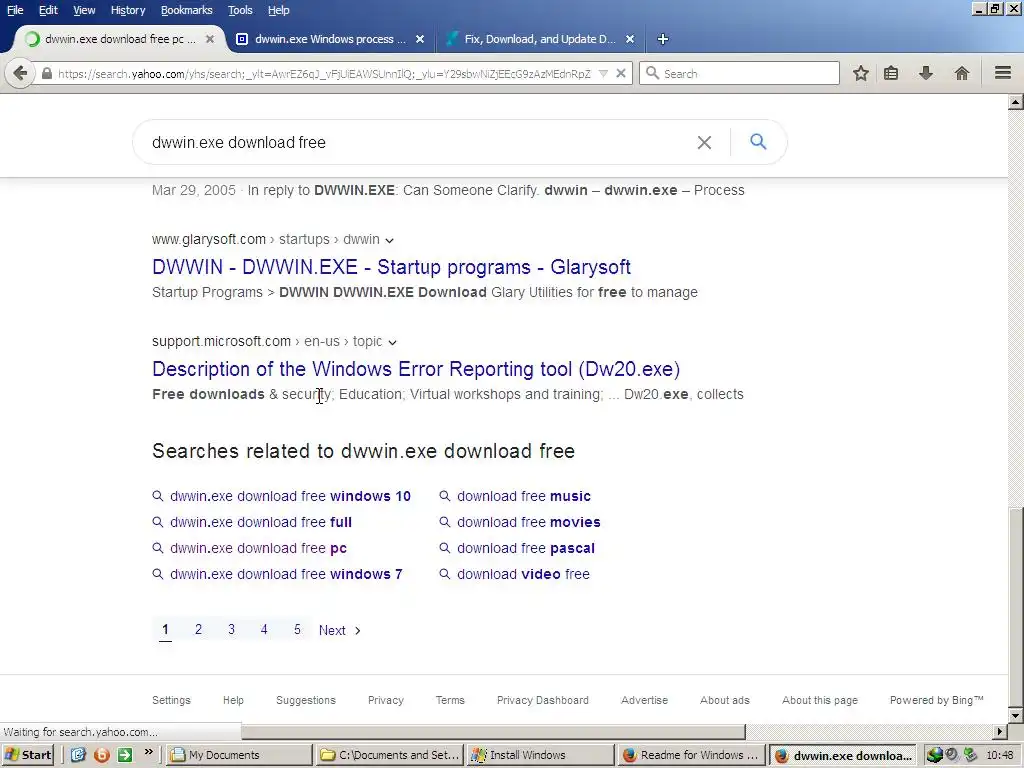
Task: Click the URL address bar
Action: pyautogui.click(x=323, y=74)
